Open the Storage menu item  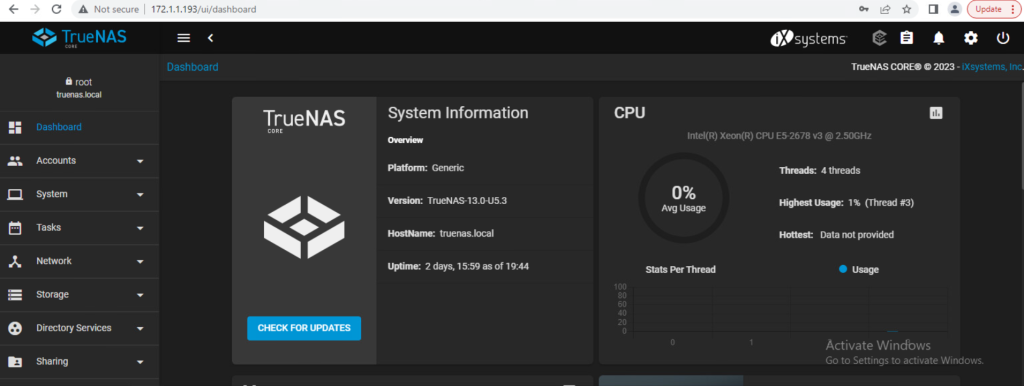(80, 295)
